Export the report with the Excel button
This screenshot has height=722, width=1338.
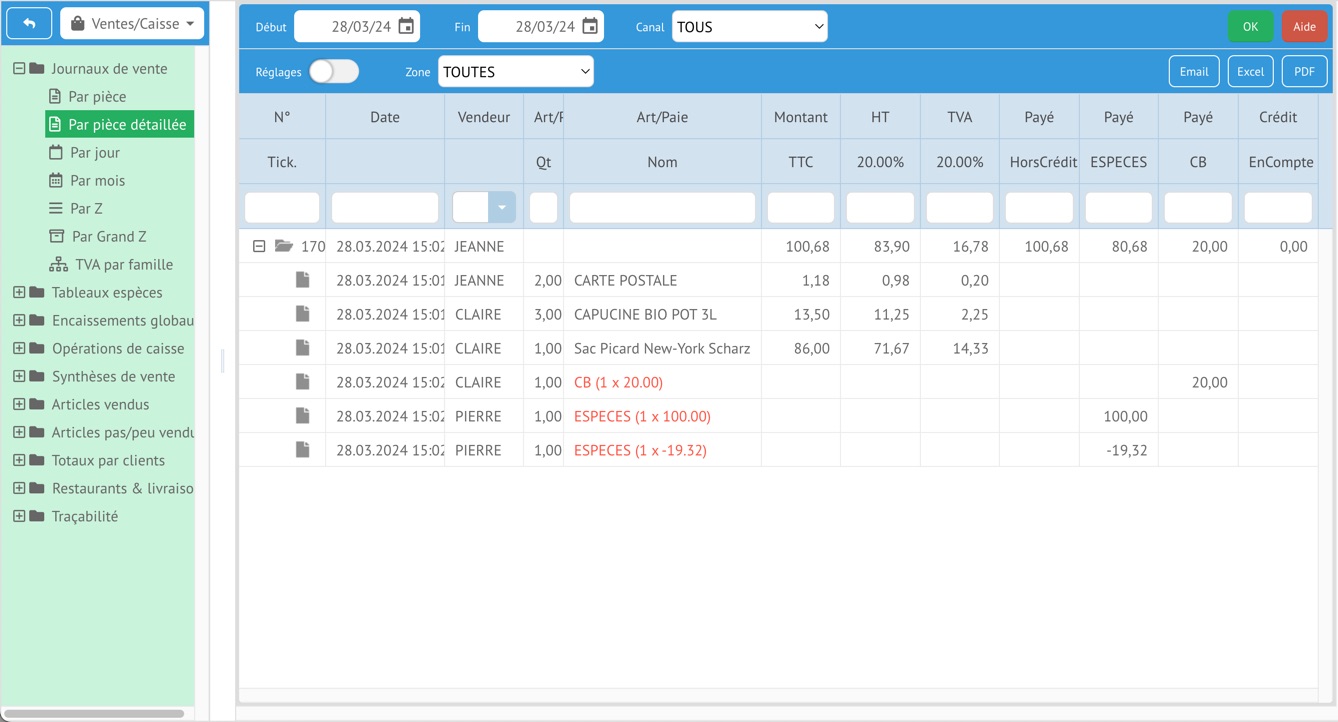click(x=1250, y=72)
